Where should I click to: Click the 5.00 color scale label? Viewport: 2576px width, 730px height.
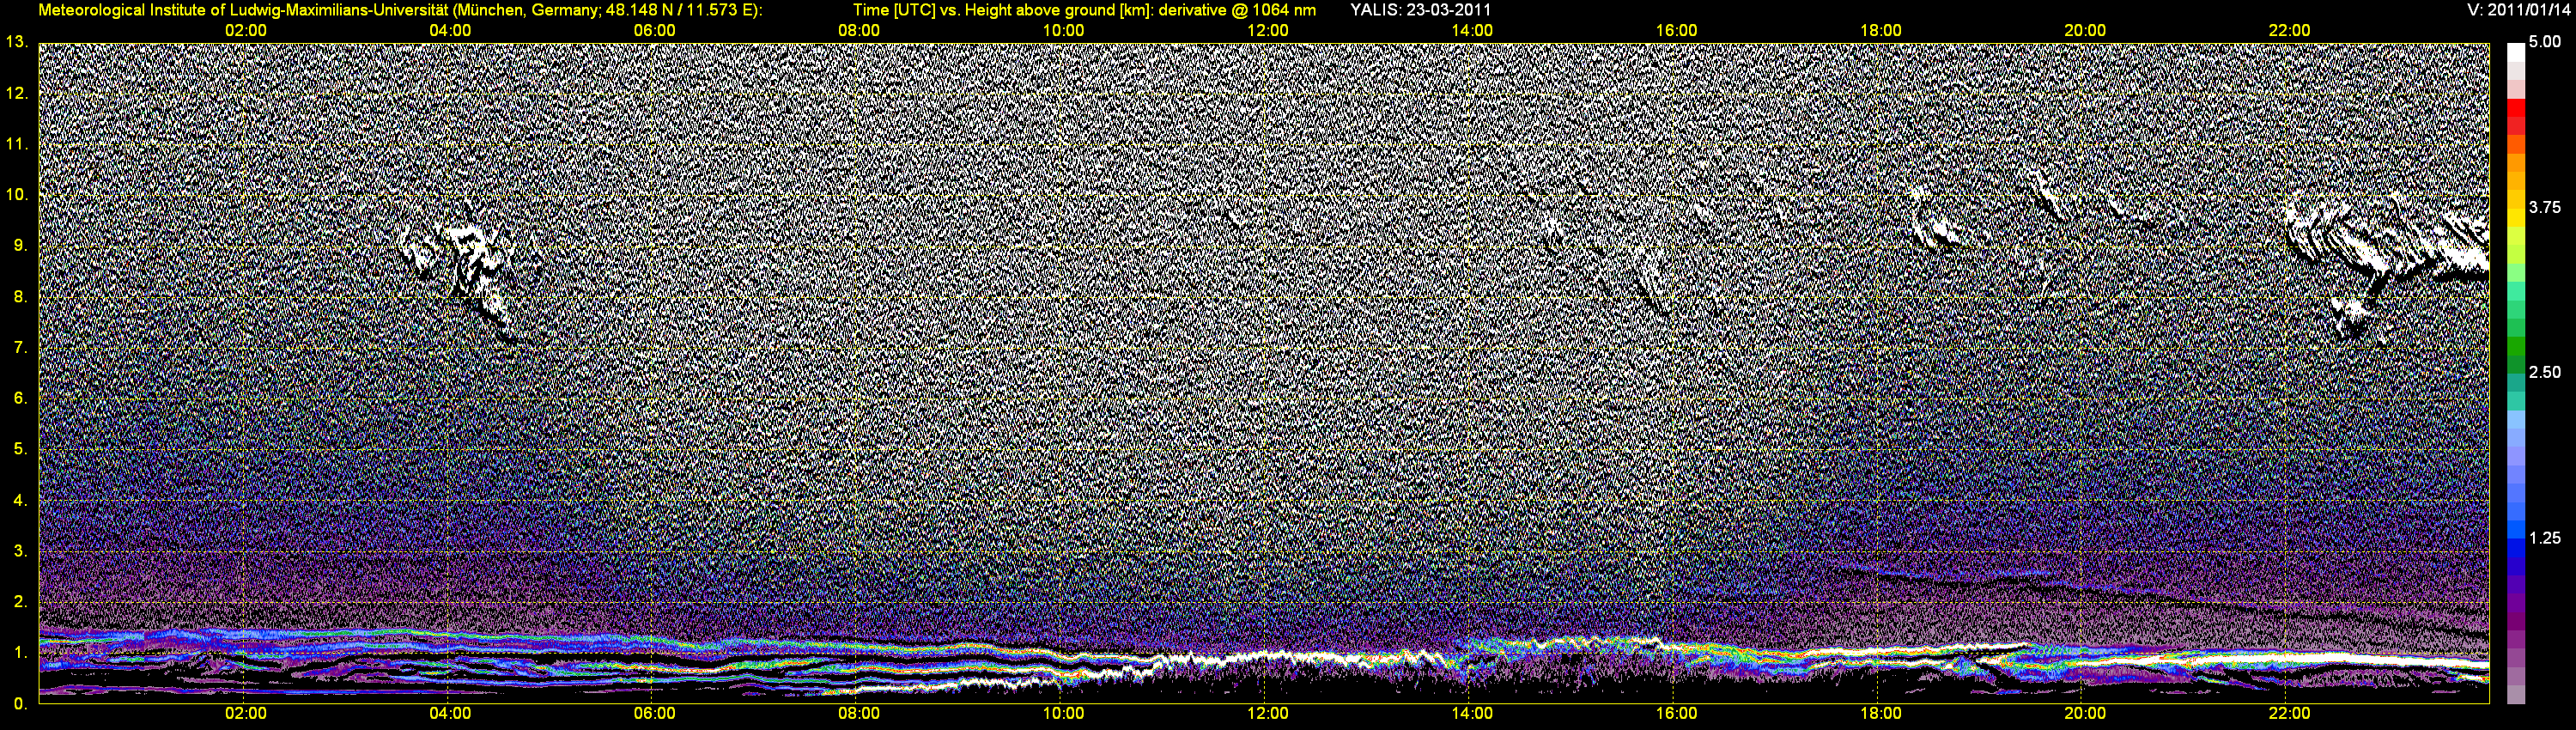tap(2545, 42)
